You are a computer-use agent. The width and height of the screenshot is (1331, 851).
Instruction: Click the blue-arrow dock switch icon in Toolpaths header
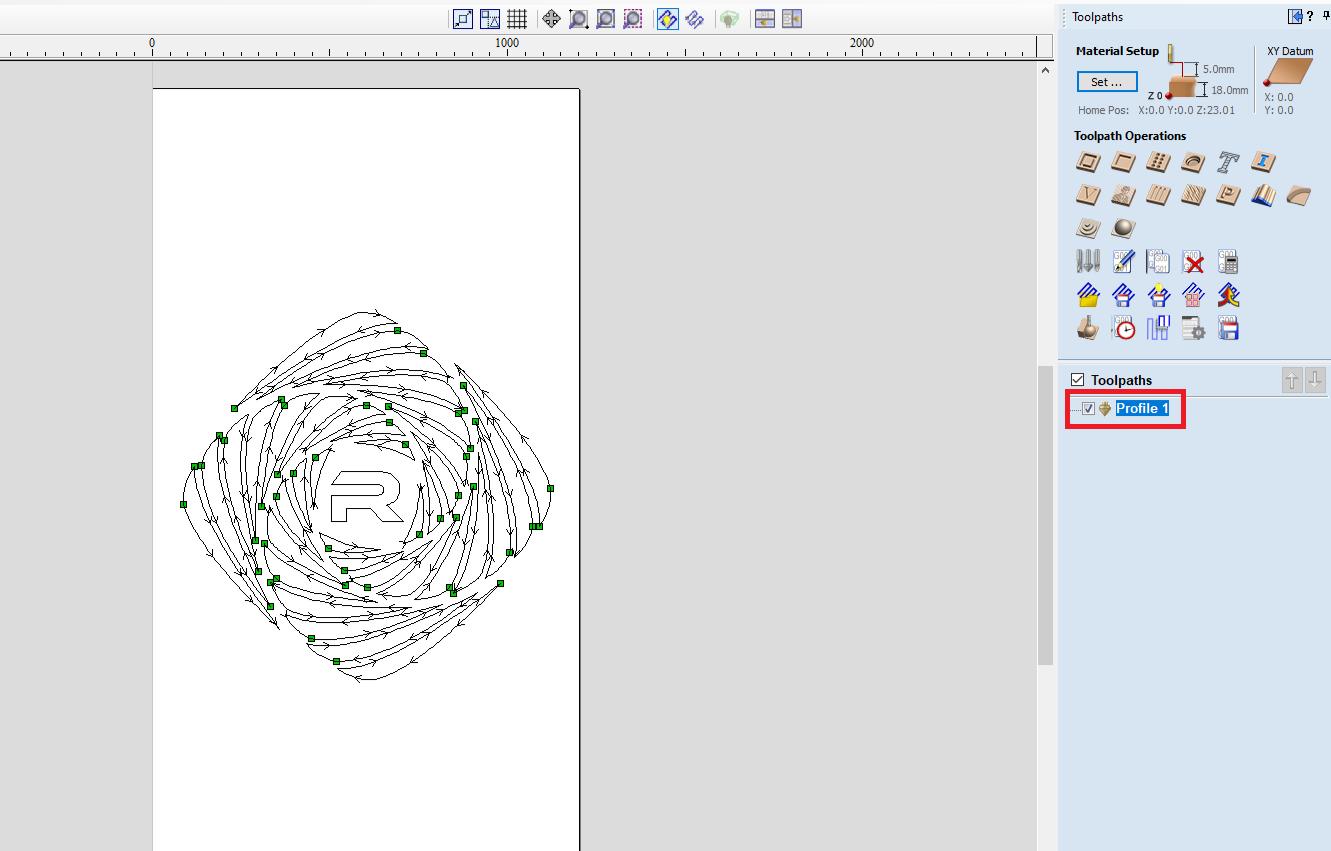coord(1295,16)
